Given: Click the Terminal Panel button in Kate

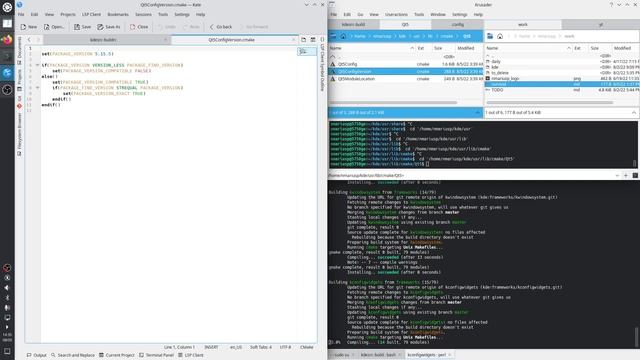Looking at the screenshot, I should (x=156, y=355).
